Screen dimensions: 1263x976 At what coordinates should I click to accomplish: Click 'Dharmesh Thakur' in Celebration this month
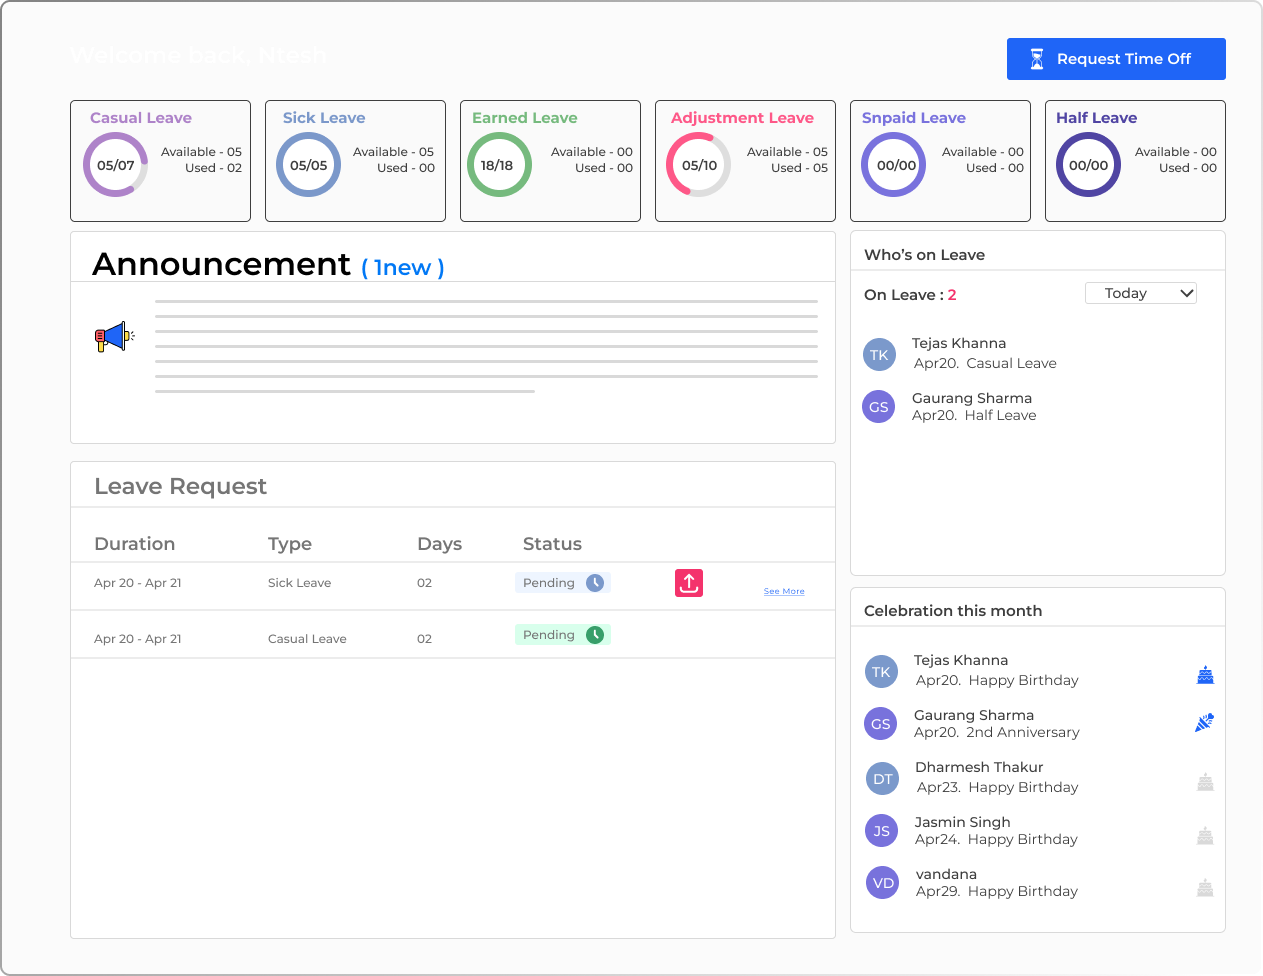tap(979, 767)
